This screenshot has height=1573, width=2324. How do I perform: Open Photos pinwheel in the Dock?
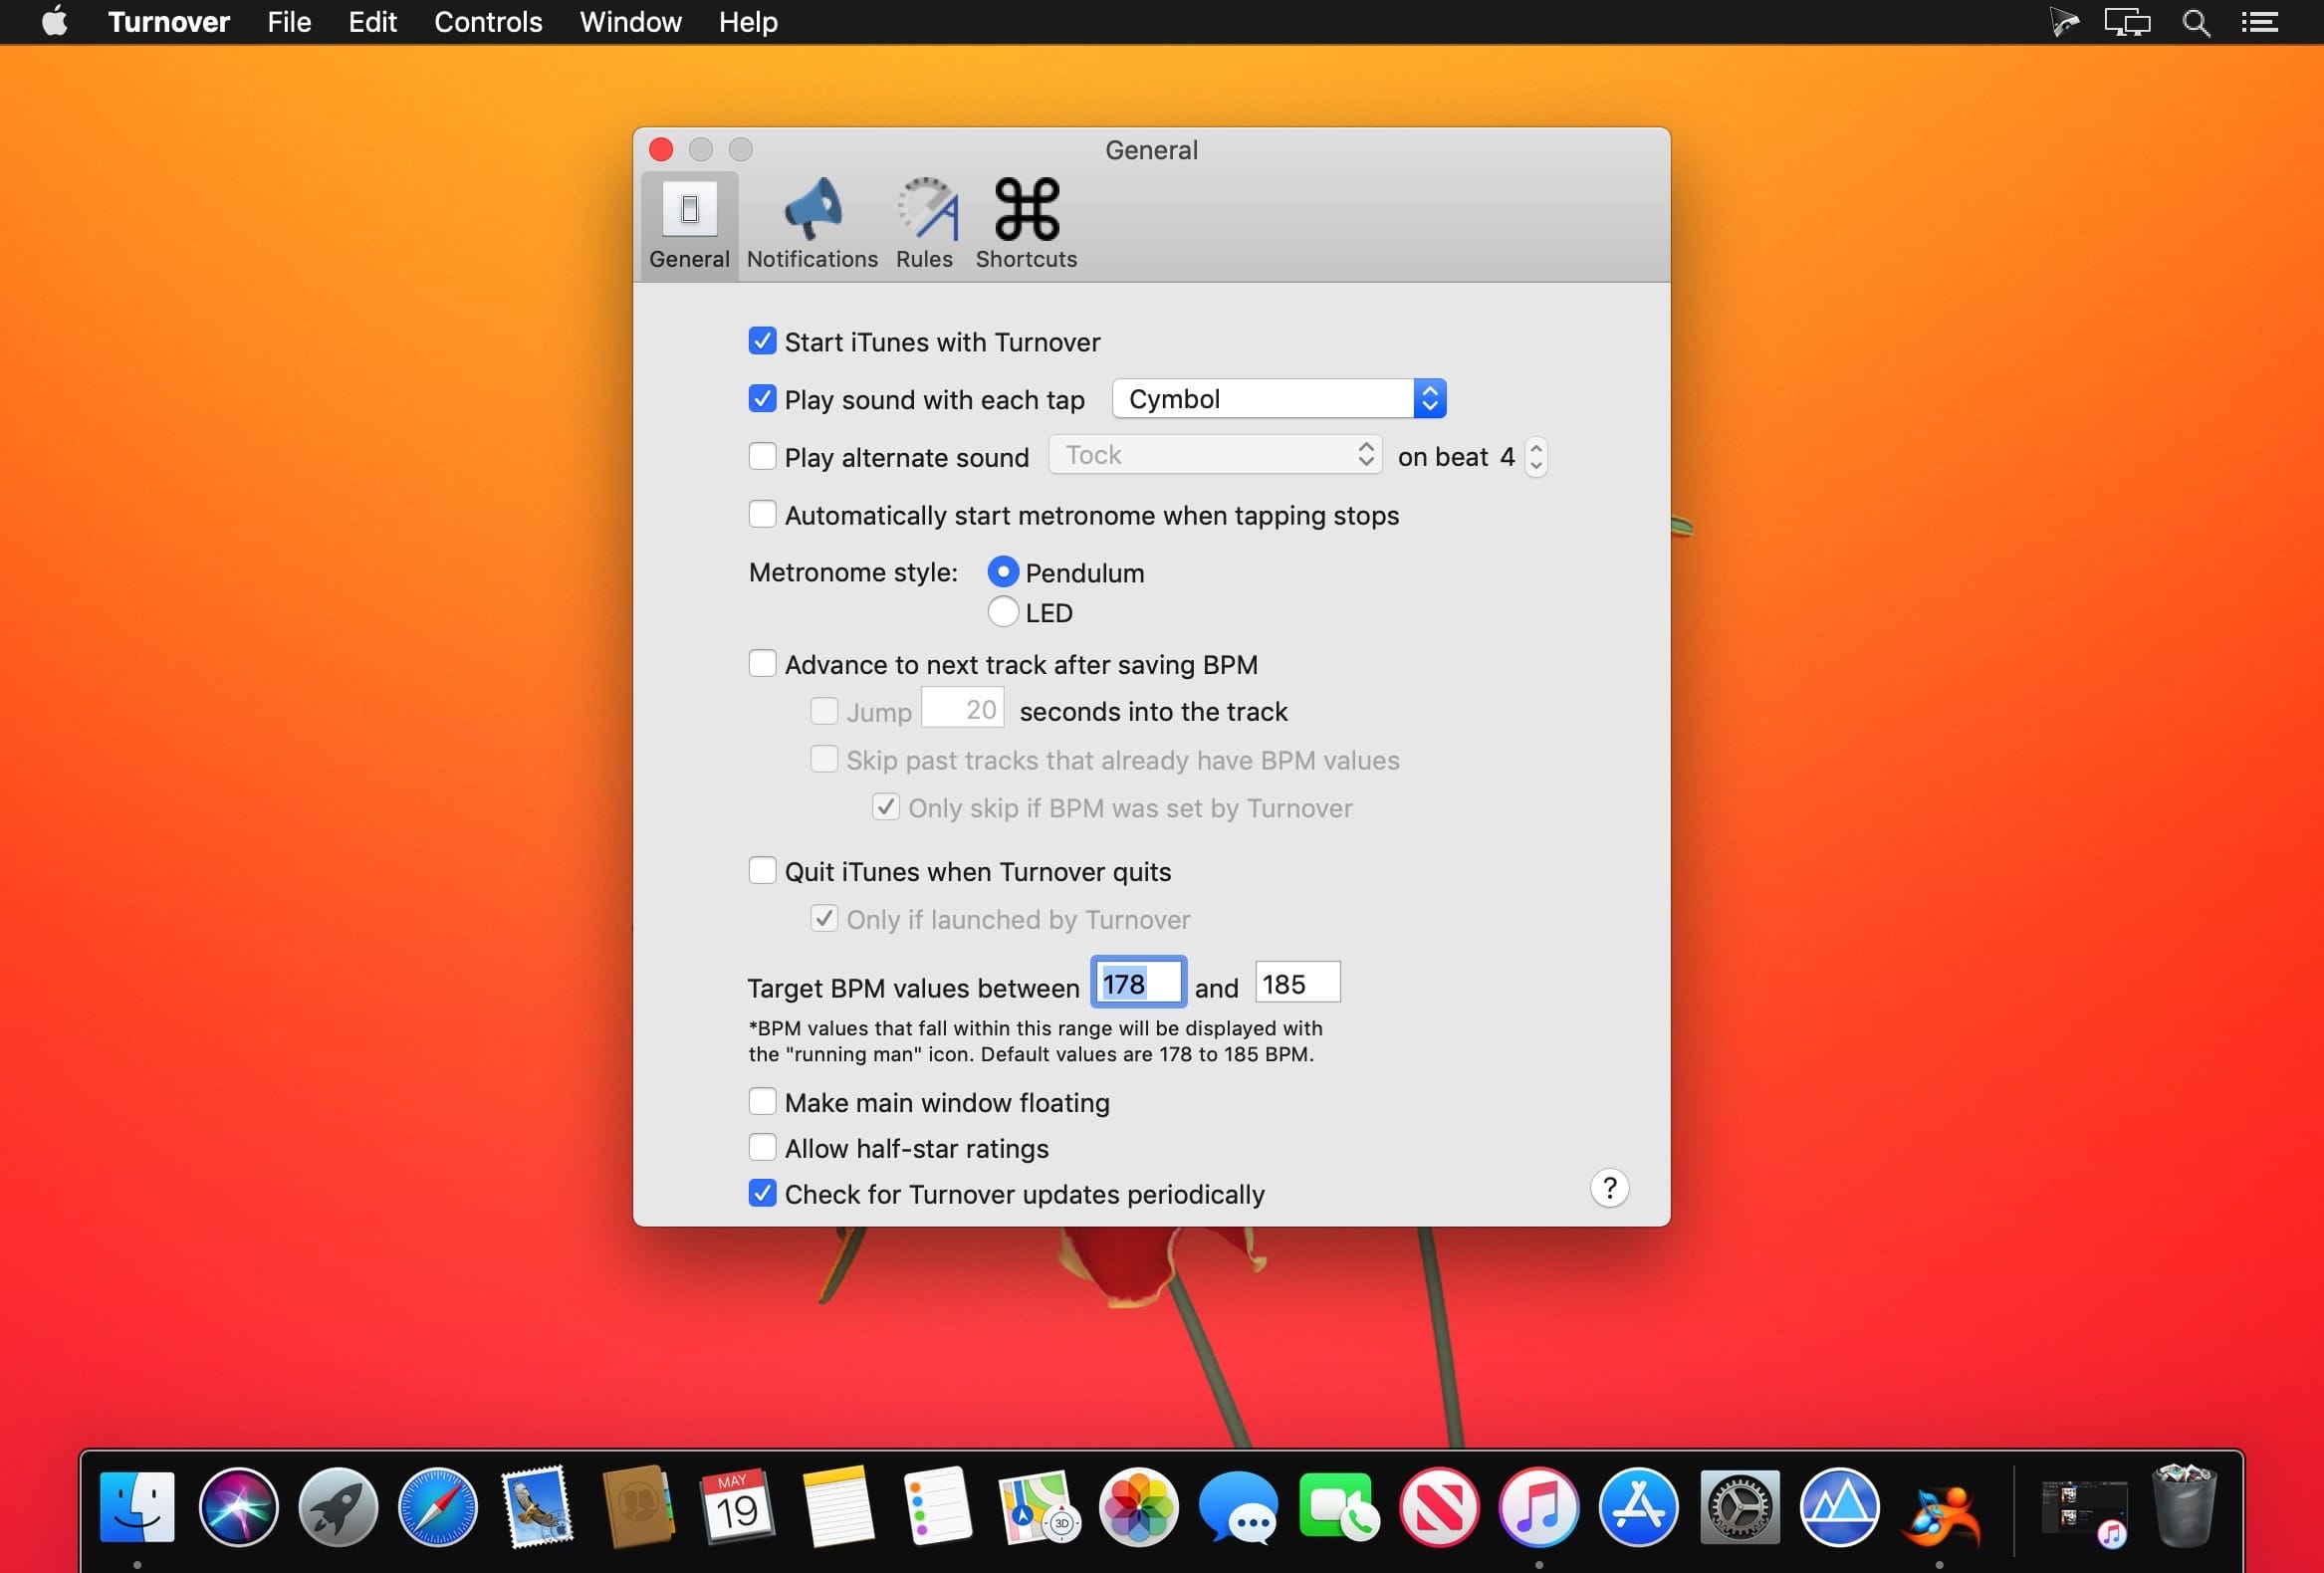[1138, 1507]
